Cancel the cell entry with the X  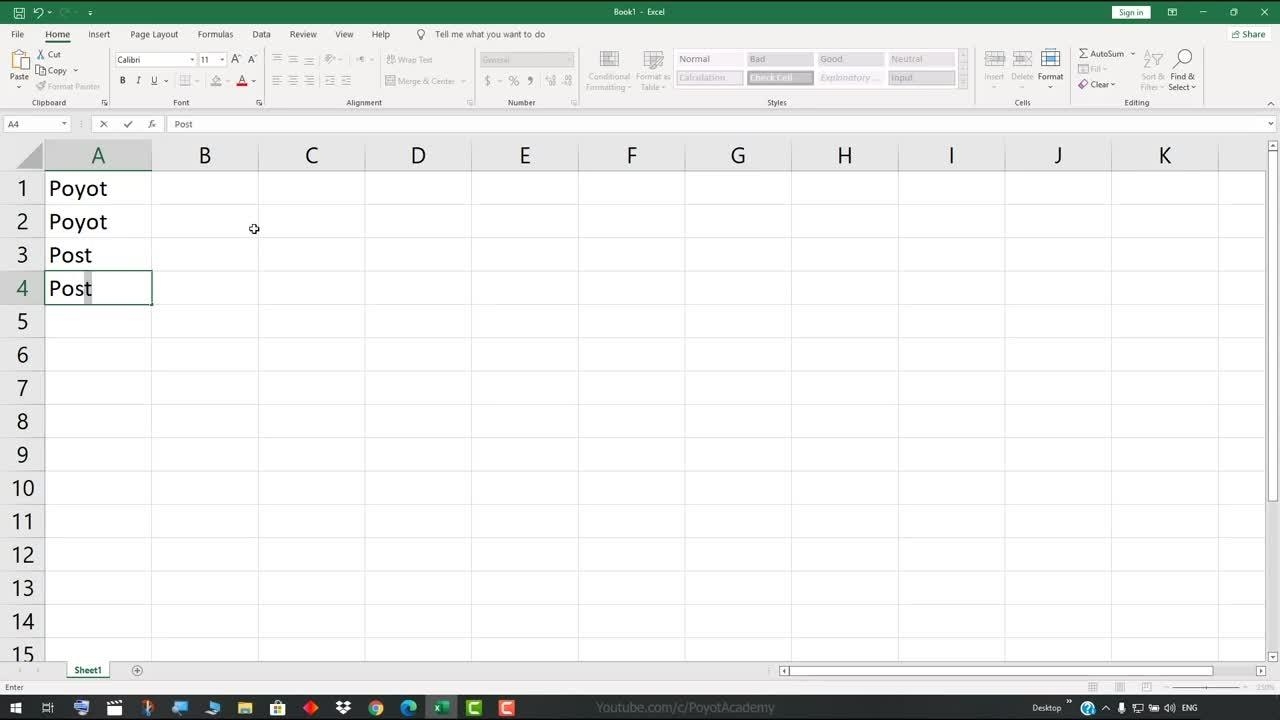tap(103, 124)
